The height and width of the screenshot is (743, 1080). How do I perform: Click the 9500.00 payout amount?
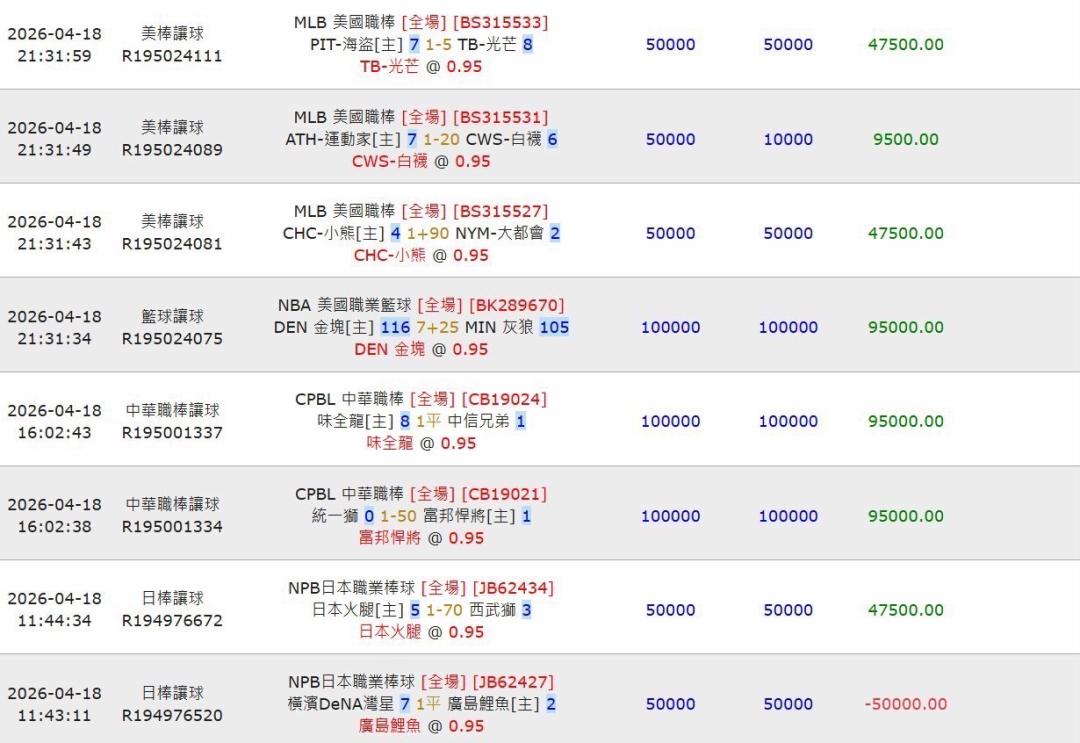tap(905, 139)
